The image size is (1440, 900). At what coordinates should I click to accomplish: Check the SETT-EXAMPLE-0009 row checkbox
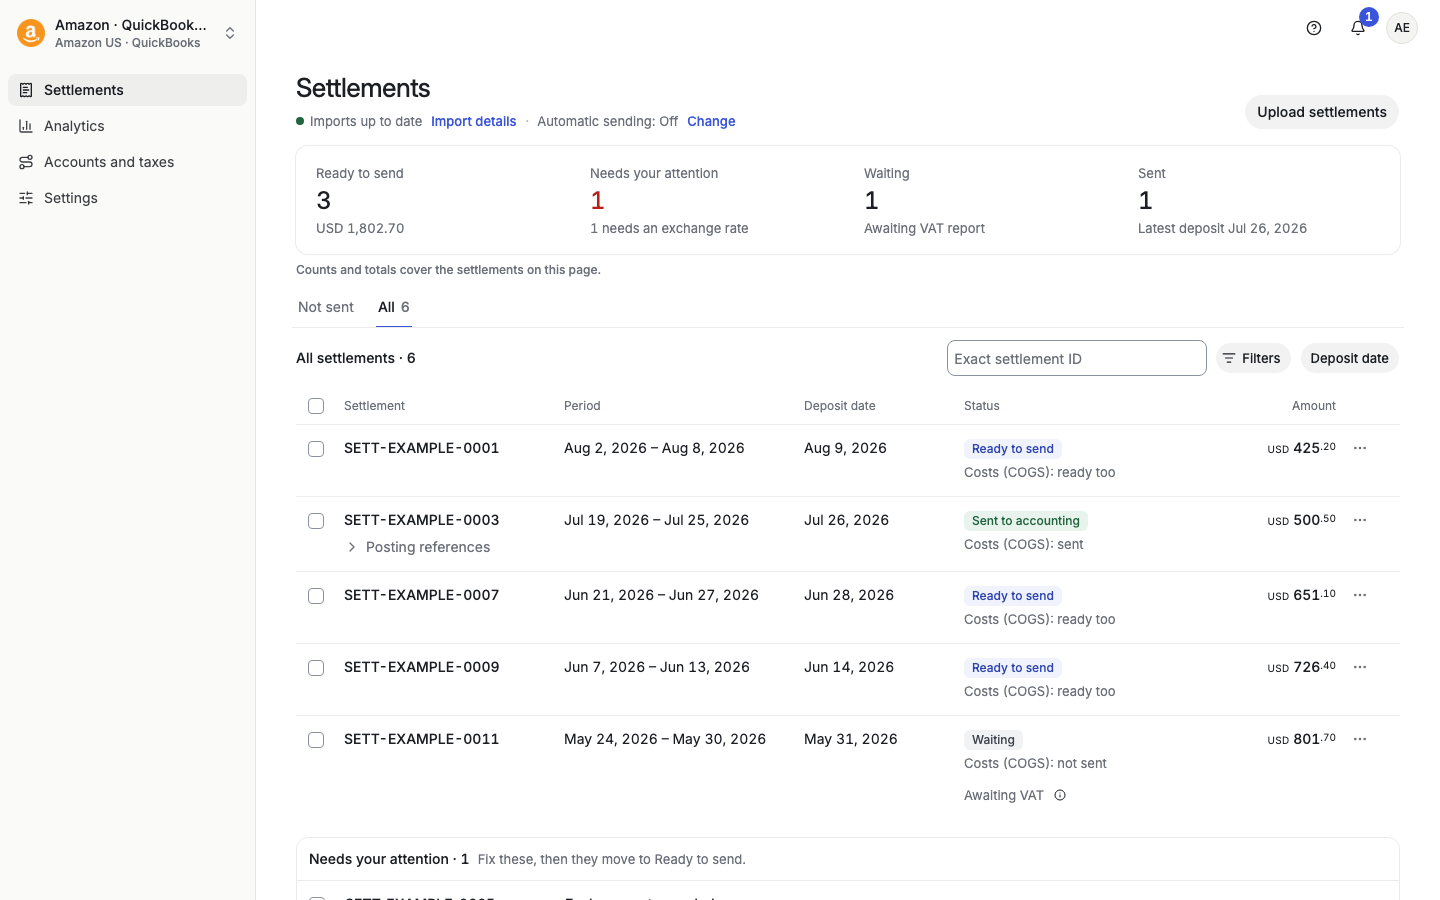(x=316, y=668)
